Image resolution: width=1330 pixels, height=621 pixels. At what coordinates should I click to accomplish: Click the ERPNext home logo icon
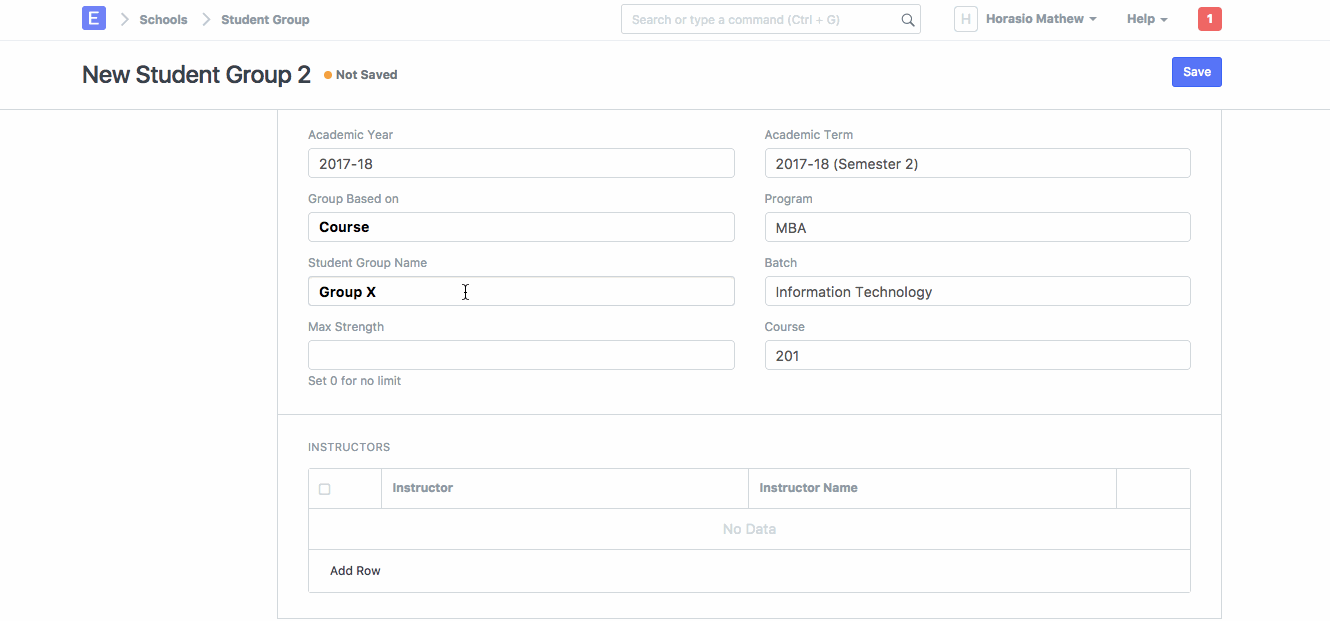point(93,19)
